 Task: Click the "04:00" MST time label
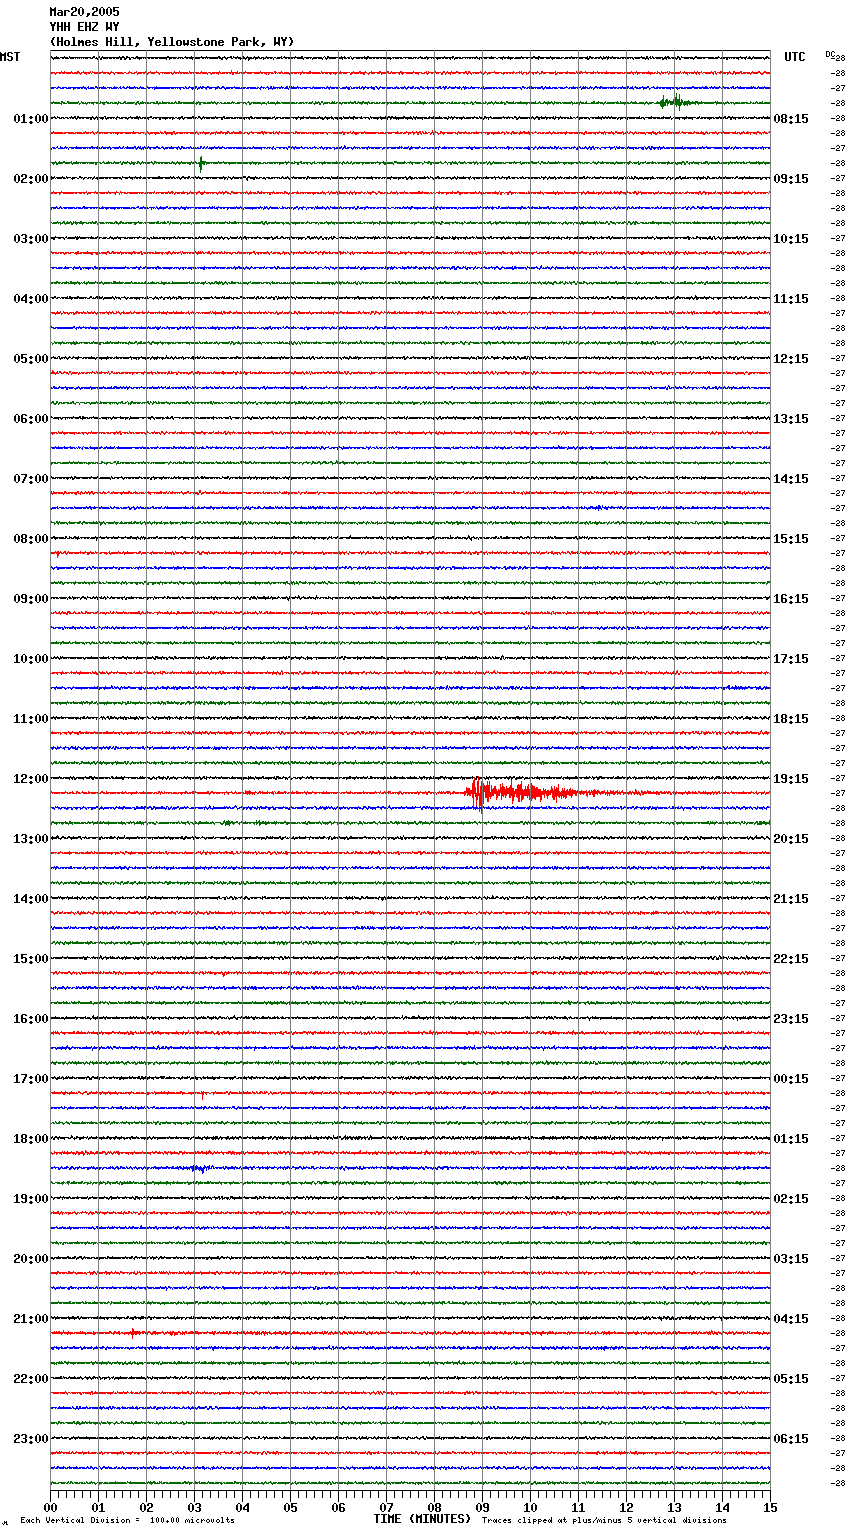click(x=31, y=299)
